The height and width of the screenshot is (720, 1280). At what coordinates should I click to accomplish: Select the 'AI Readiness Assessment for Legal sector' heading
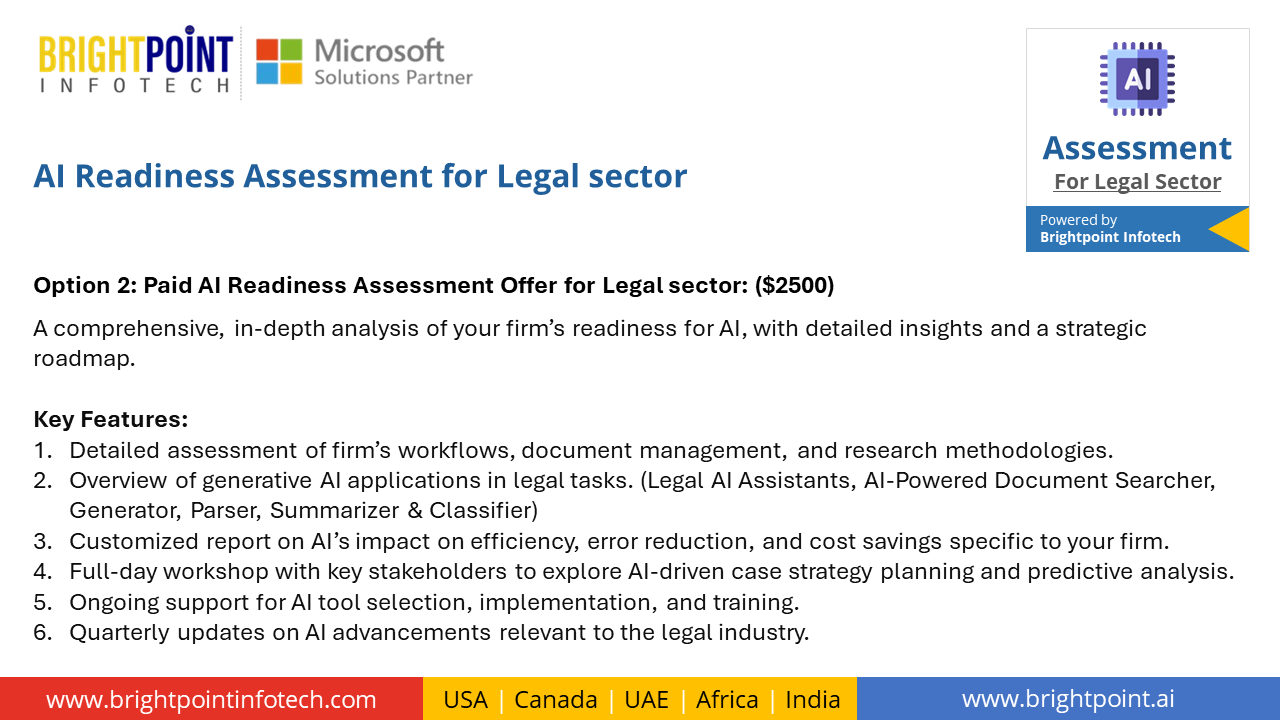[360, 176]
